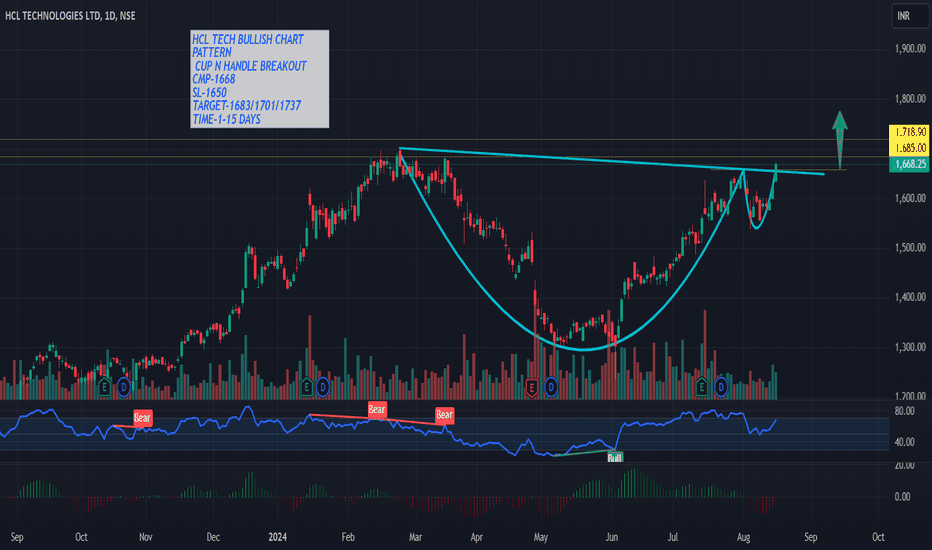Click the Dec label on the time axis
Viewport: 932px width, 550px height.
click(213, 537)
